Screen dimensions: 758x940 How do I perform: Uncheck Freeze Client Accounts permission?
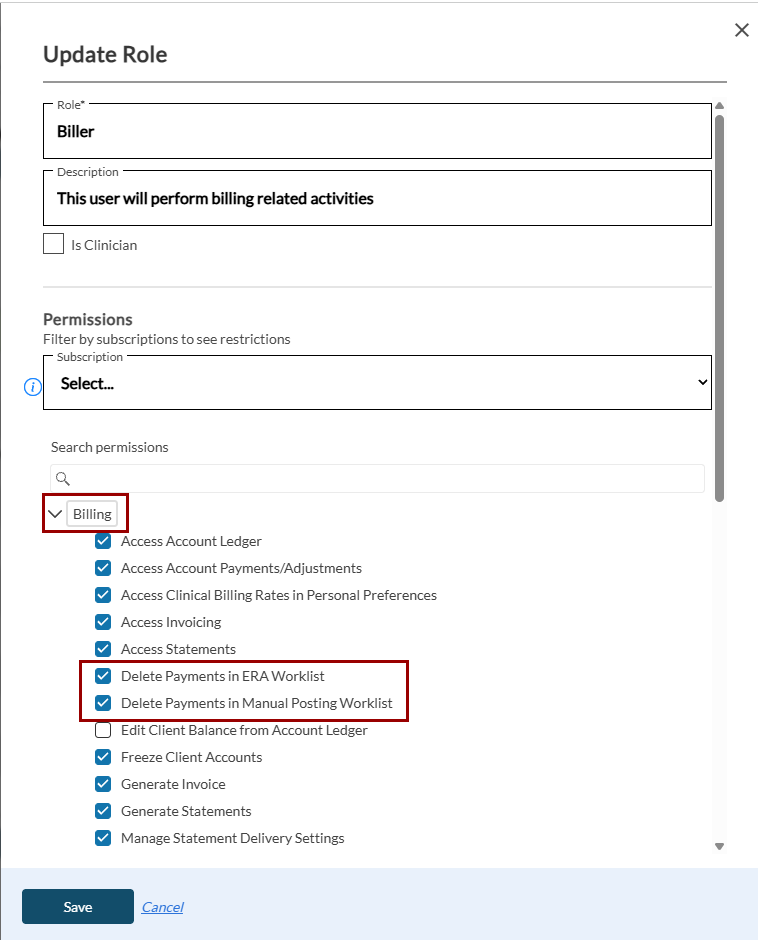coord(103,757)
